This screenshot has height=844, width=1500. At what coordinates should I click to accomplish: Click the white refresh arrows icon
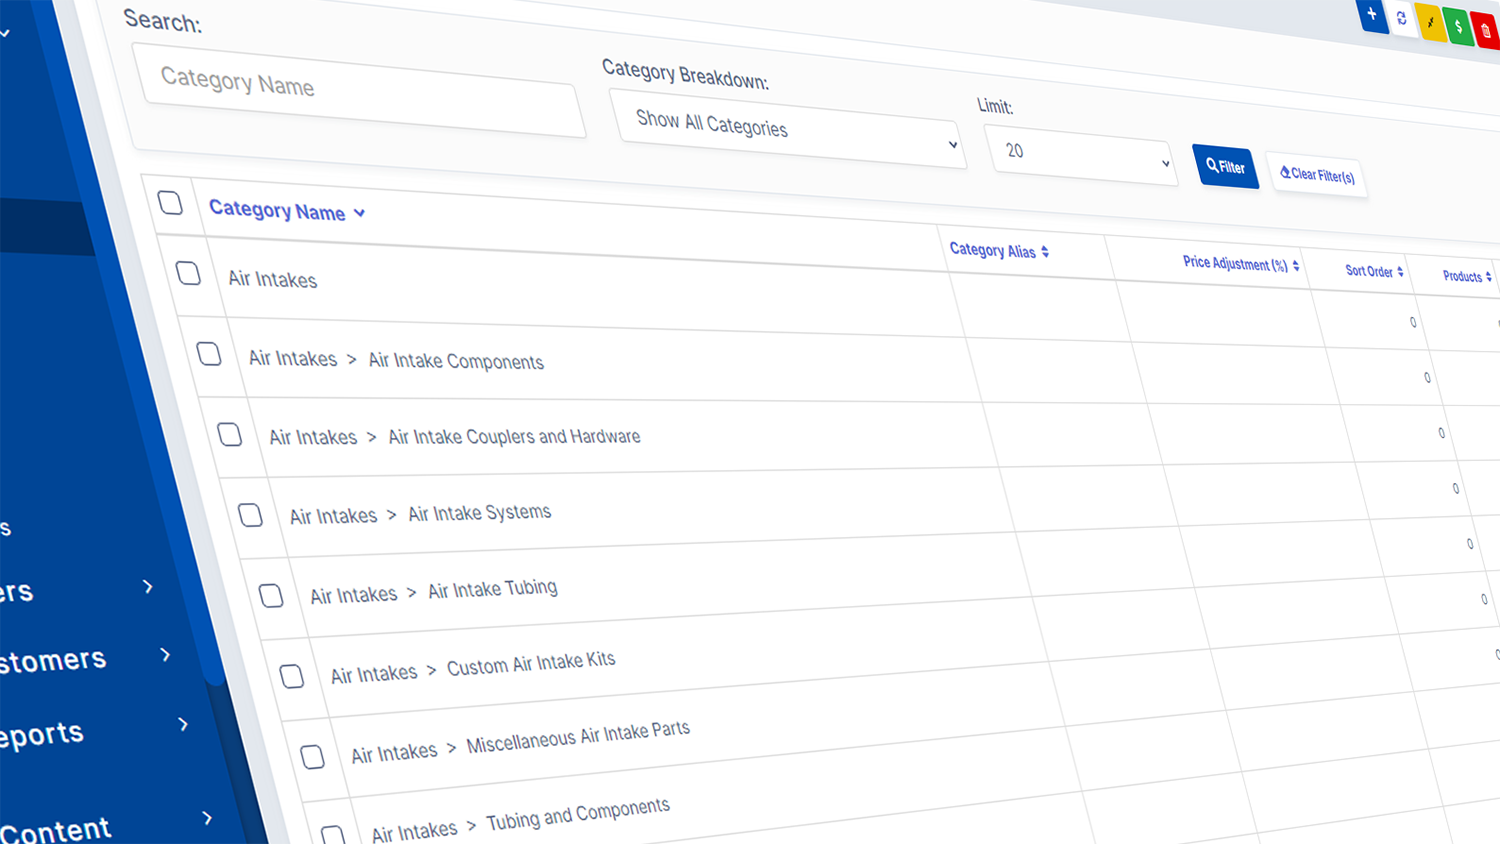pyautogui.click(x=1401, y=18)
